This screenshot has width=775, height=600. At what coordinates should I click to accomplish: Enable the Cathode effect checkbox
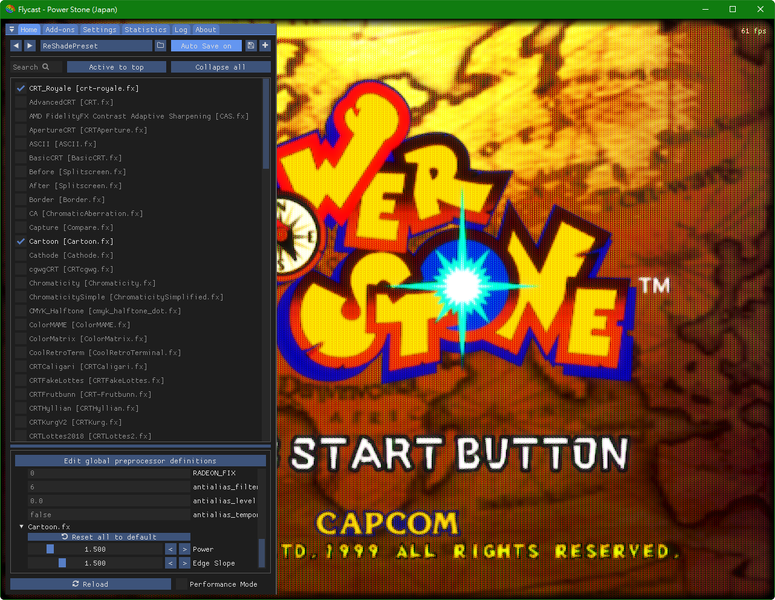tap(20, 255)
